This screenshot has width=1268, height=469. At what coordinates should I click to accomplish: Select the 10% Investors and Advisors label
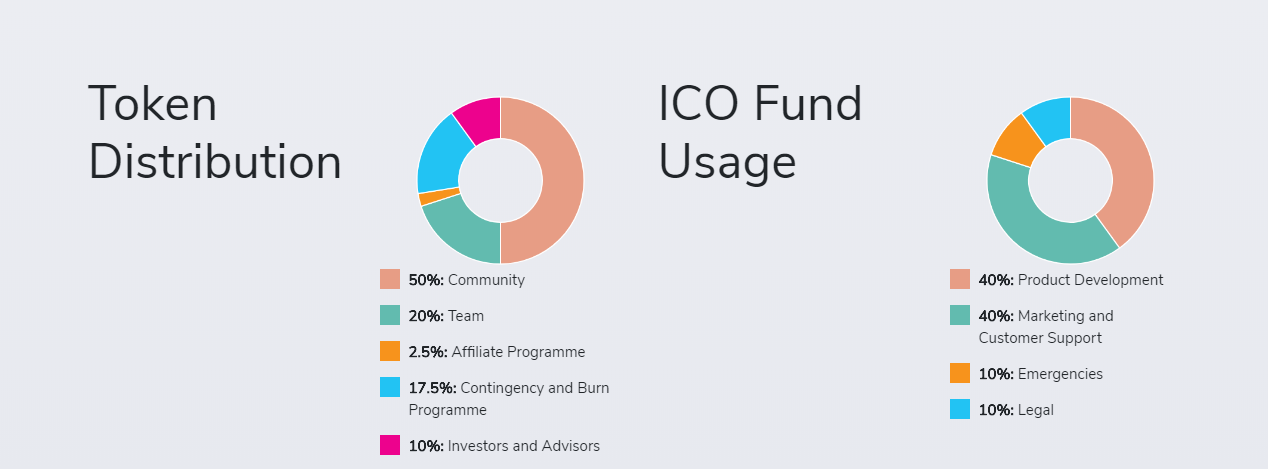tap(504, 446)
